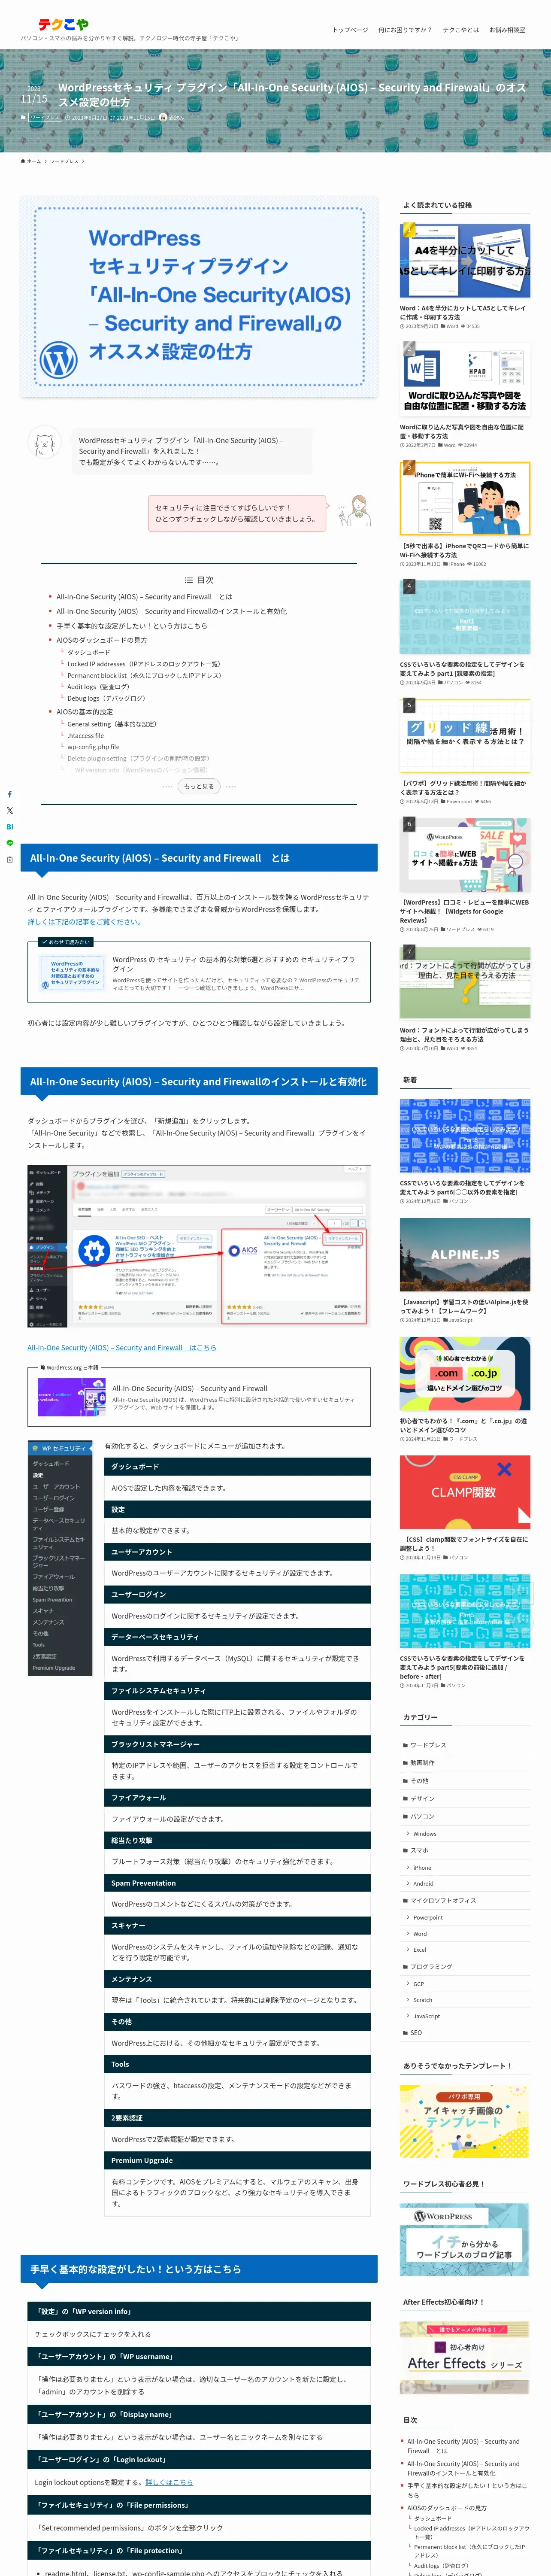The width and height of the screenshot is (551, 2576).
Task: Open the アイキャッチ画像のテンプレート banner
Action: click(x=465, y=2121)
